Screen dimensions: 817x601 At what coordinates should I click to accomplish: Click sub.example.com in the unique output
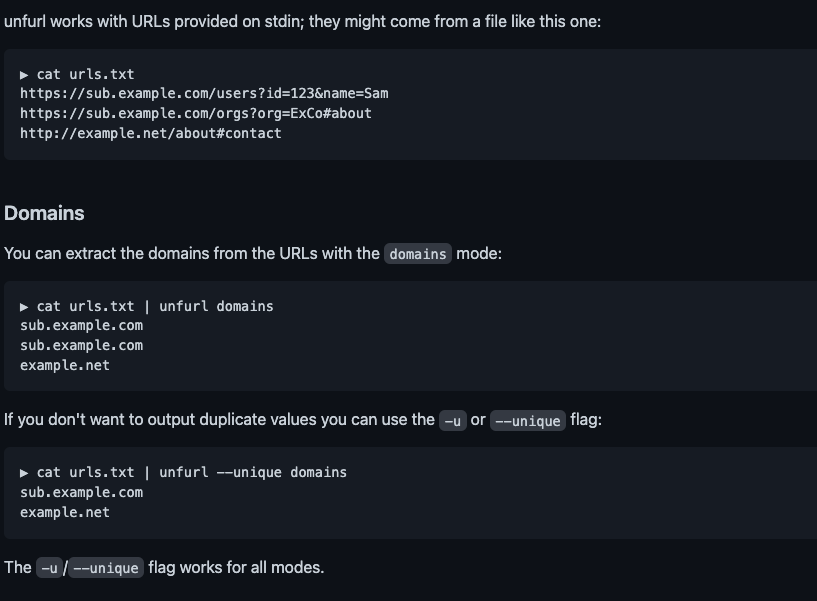pyautogui.click(x=81, y=493)
